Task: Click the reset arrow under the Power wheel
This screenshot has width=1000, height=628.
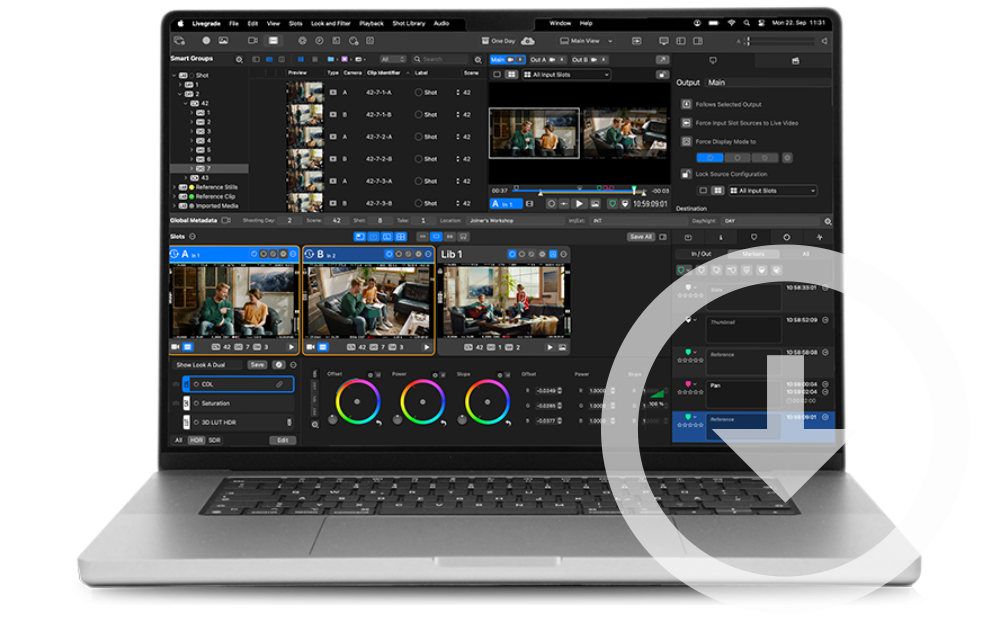Action: point(441,424)
